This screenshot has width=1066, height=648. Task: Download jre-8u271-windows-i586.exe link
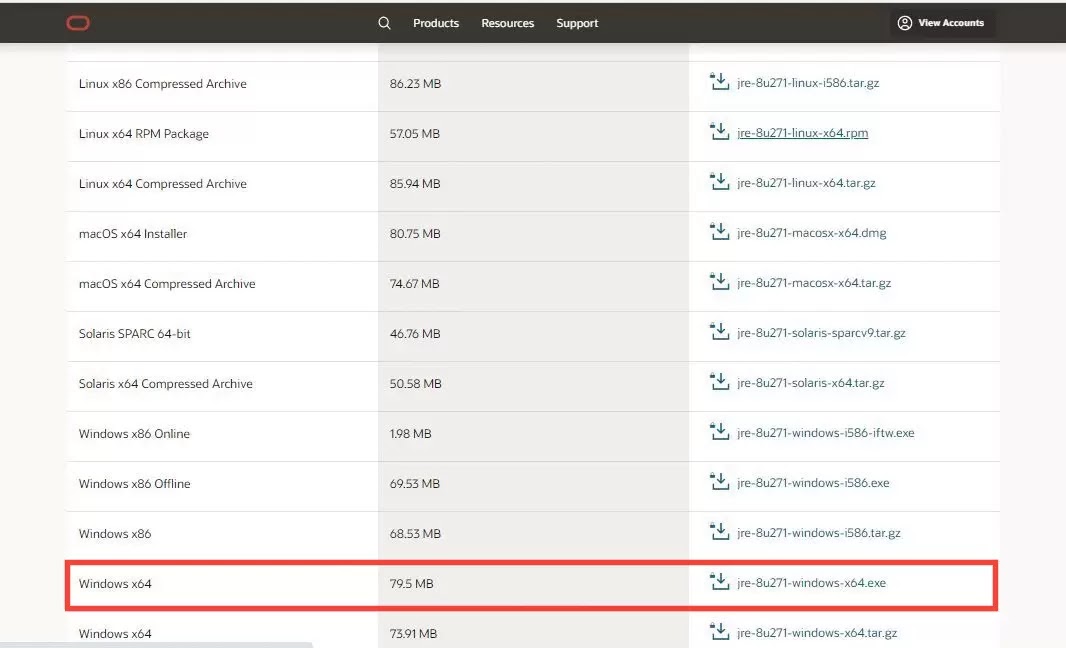[813, 483]
